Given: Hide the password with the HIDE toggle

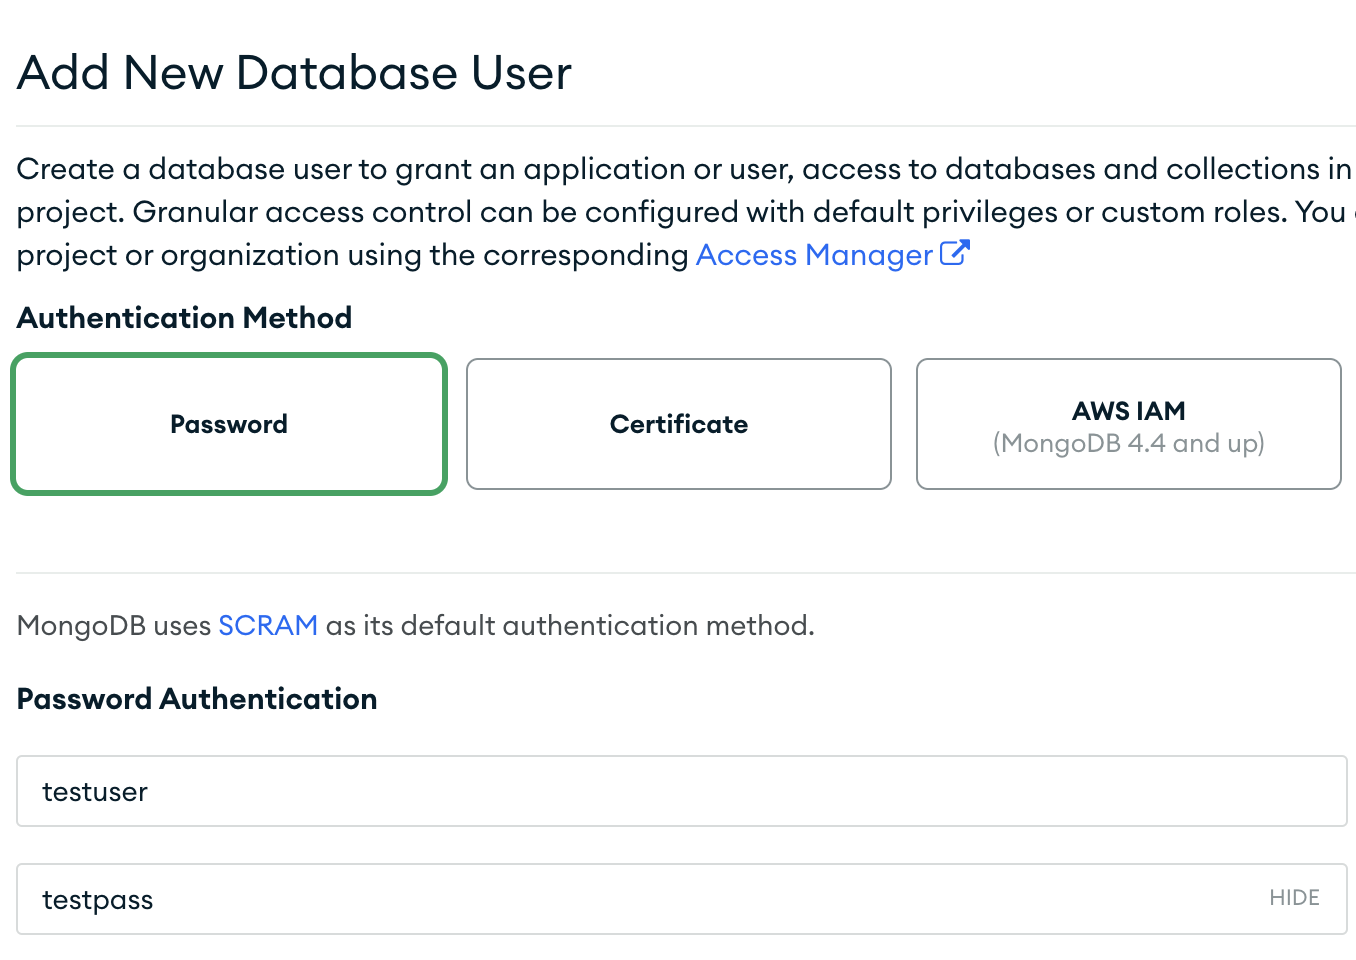Looking at the screenshot, I should [x=1294, y=898].
